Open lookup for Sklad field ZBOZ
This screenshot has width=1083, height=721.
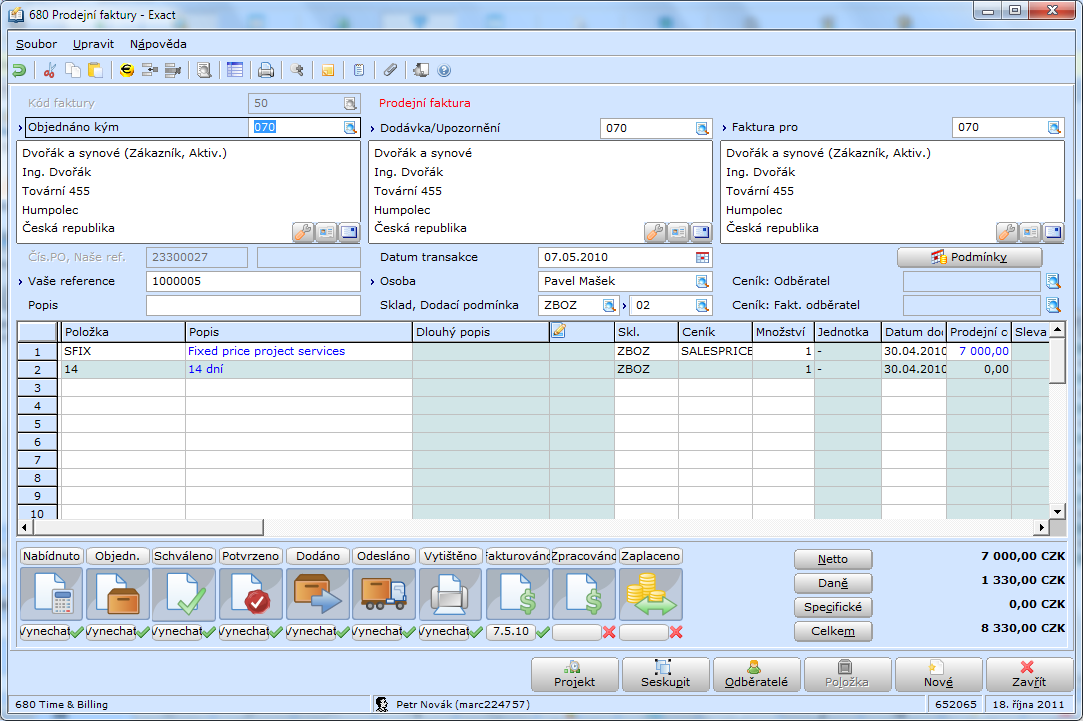pyautogui.click(x=608, y=305)
